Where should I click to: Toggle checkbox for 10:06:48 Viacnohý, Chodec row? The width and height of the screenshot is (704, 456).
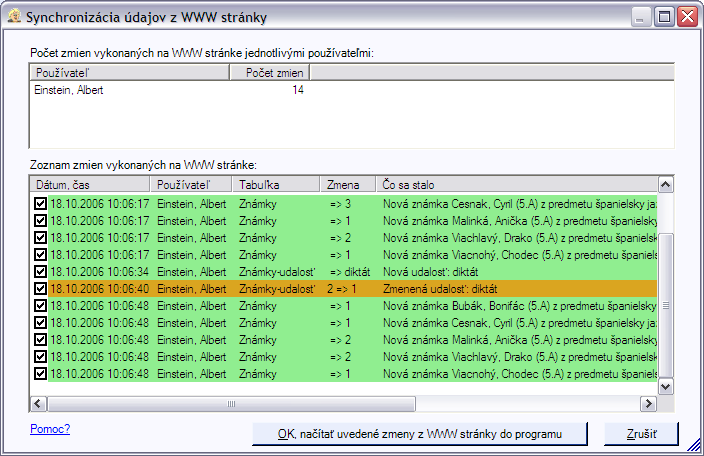click(x=40, y=374)
